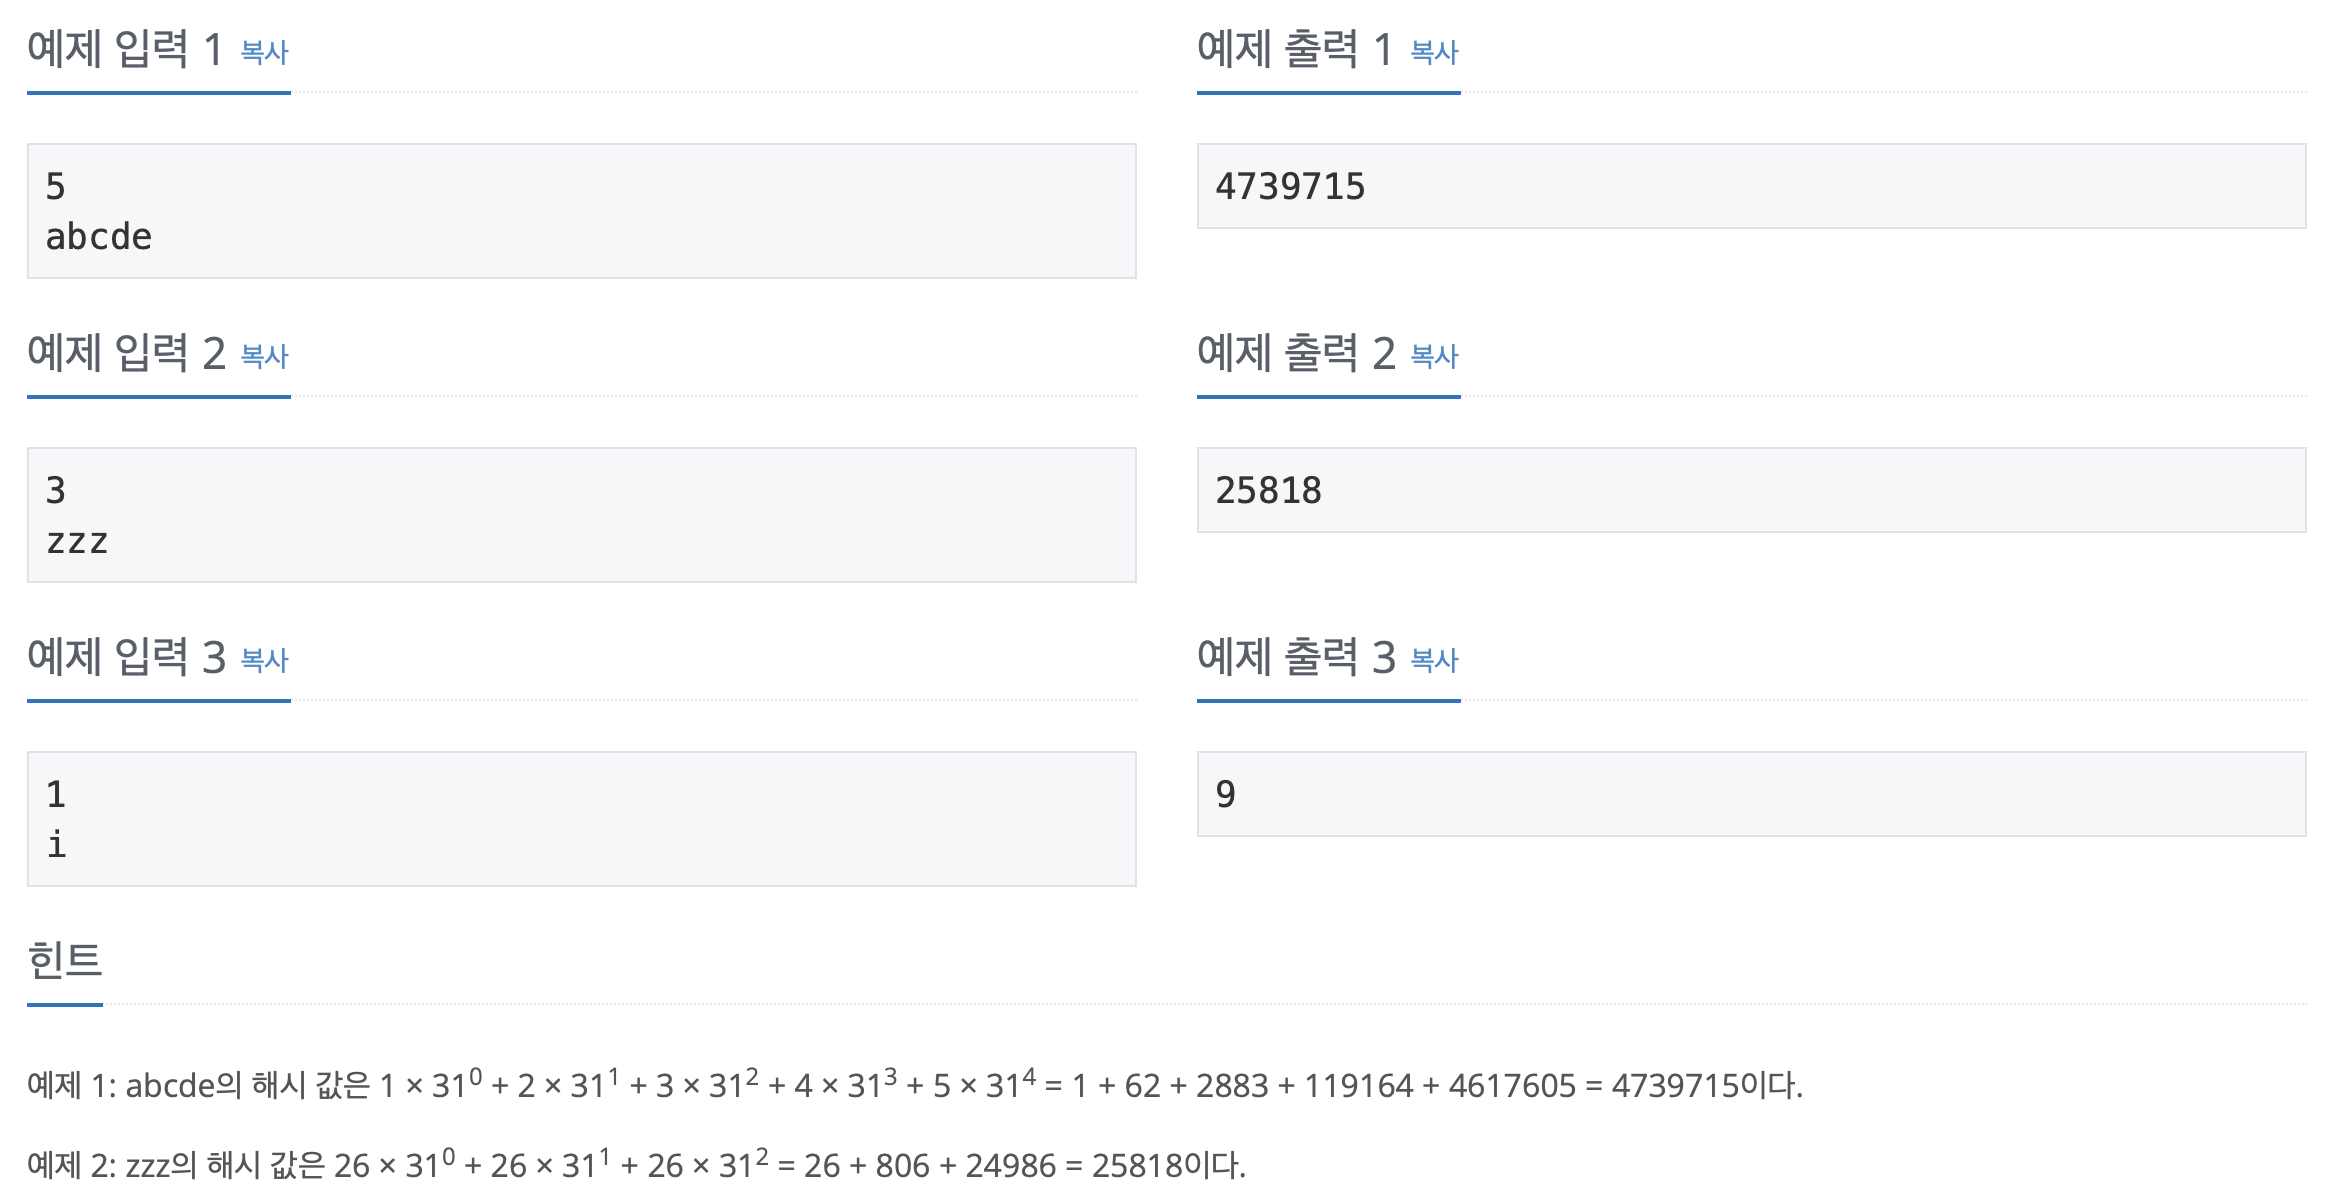Image resolution: width=2342 pixels, height=1204 pixels.
Task: Click 복사 to copy 예제 출력 1
Action: coord(1432,55)
